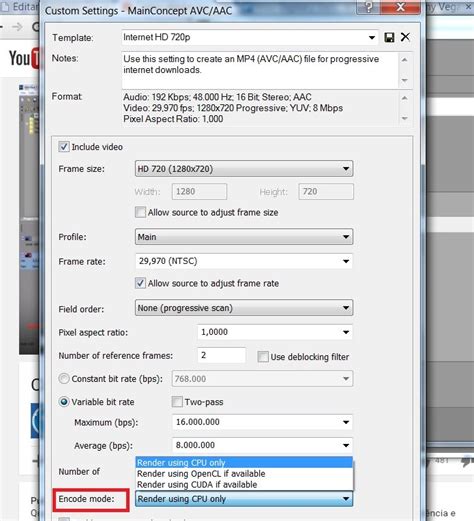Open the Average (bps) dropdown
The height and width of the screenshot is (521, 474).
(x=262, y=445)
